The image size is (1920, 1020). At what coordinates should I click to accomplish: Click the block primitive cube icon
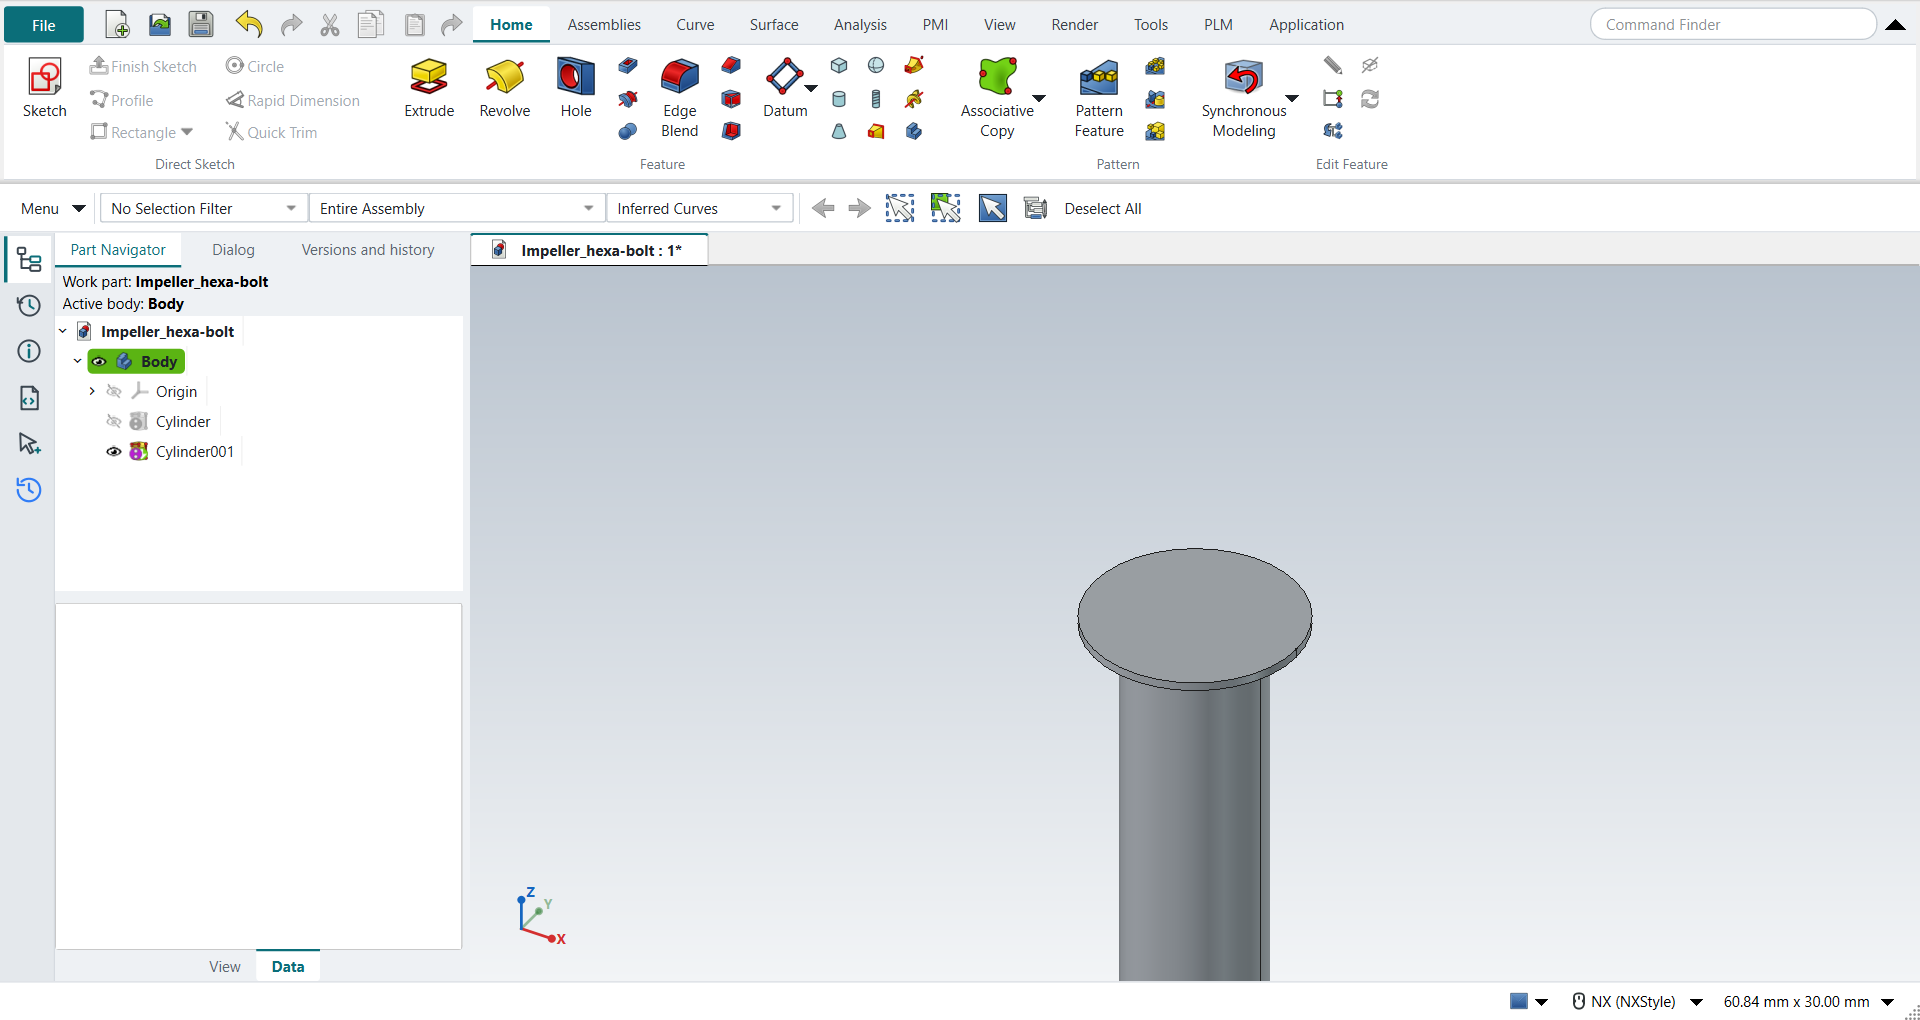839,66
